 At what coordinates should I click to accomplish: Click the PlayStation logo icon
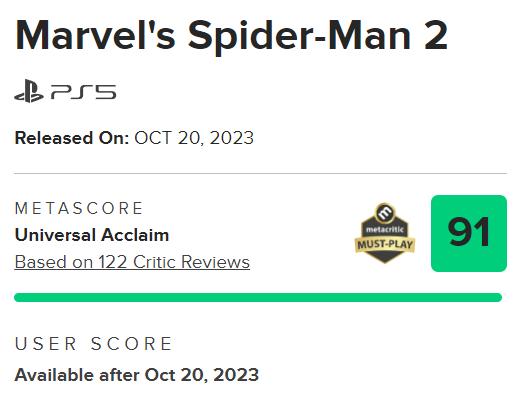pos(29,91)
